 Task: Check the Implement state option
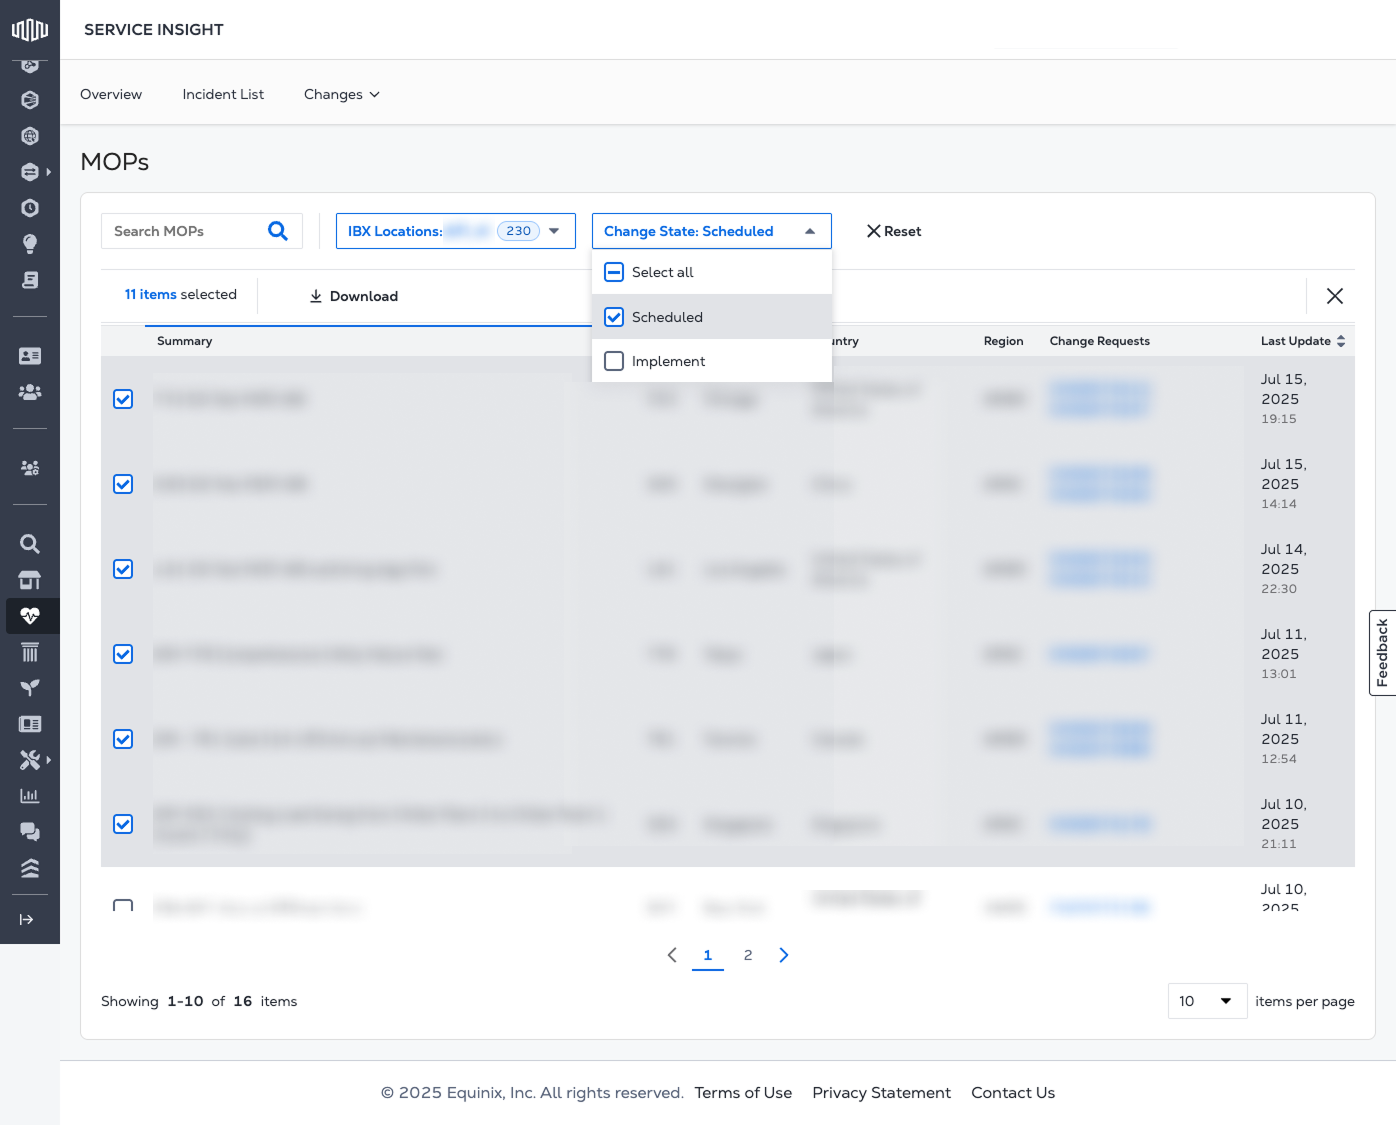point(614,361)
